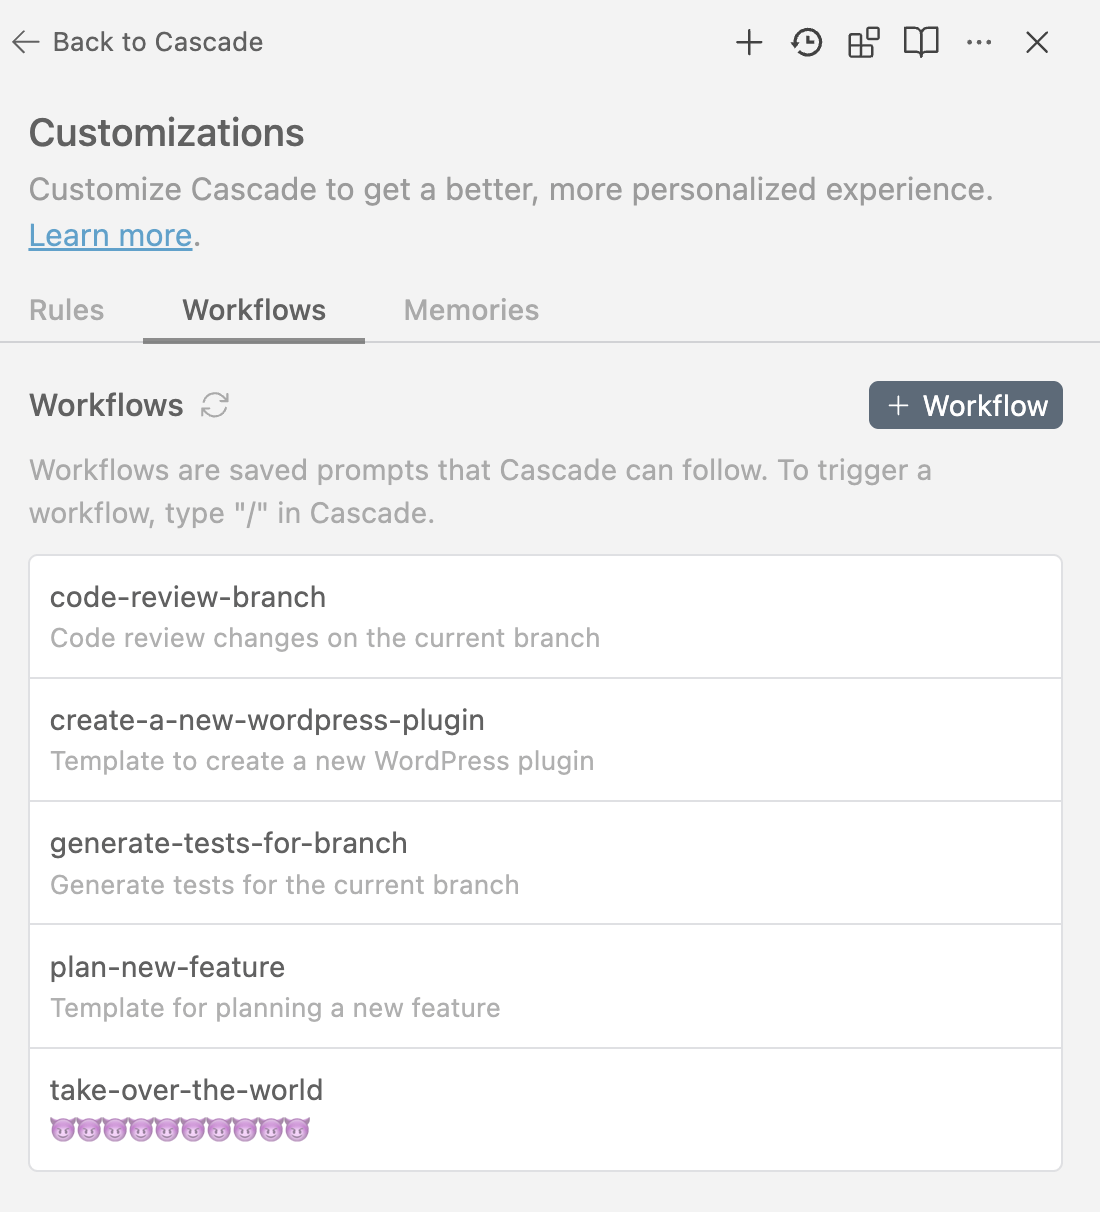Switch to the Memories tab

point(471,310)
